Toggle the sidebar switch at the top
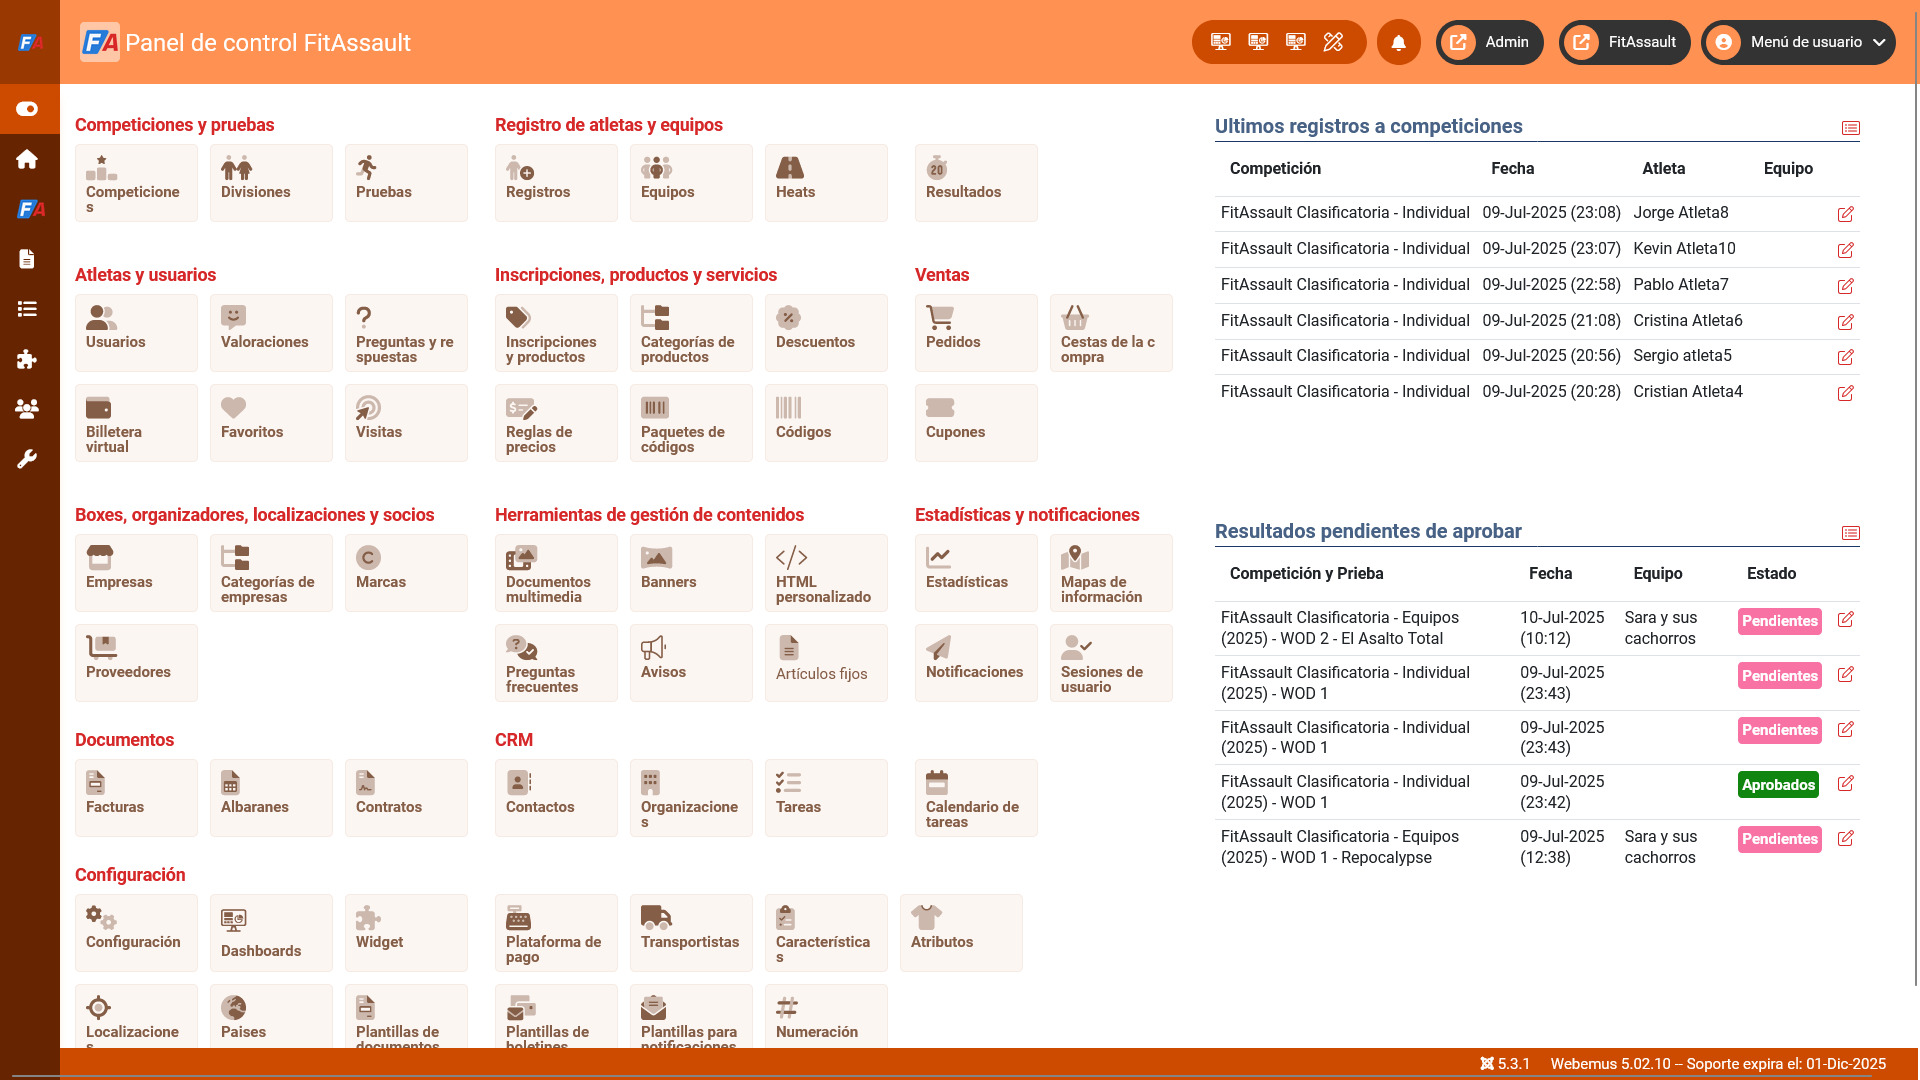 click(27, 109)
